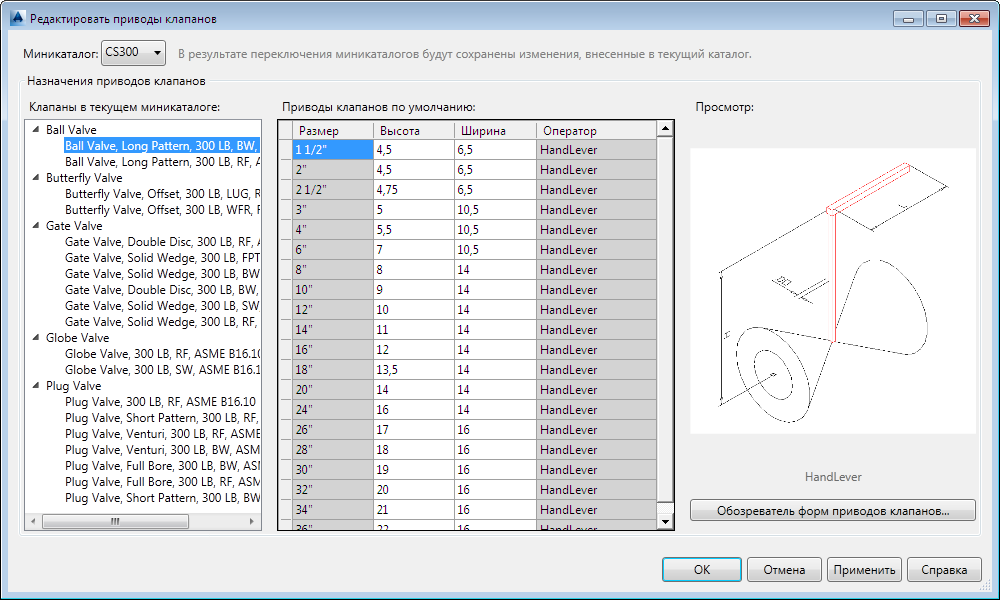Close the valve operators dialog window
Viewport: 1000px width, 600px height.
coord(974,18)
